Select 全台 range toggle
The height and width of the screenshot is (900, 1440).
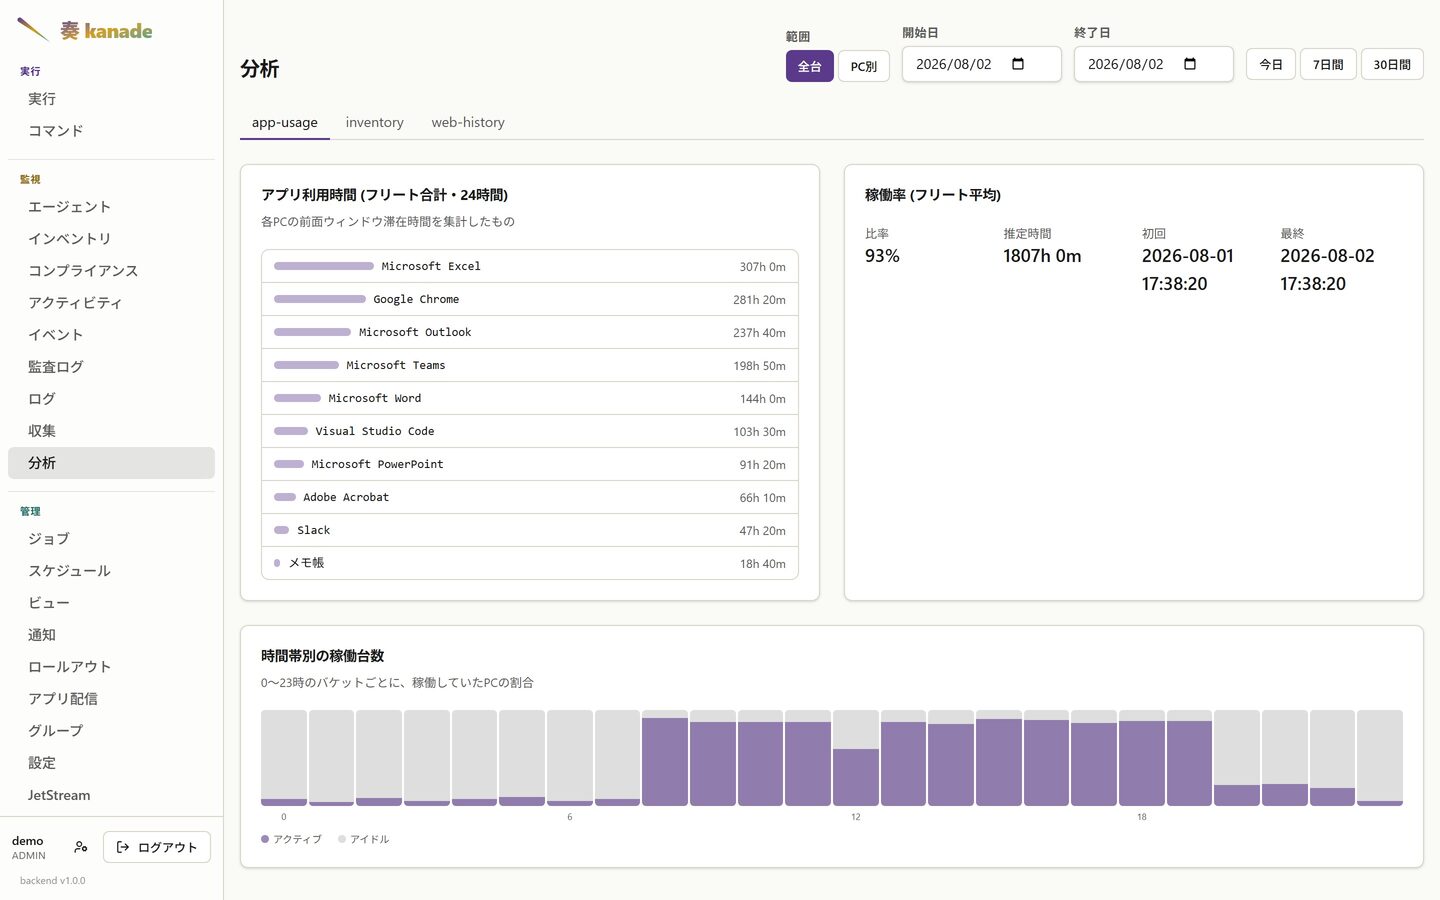tap(809, 66)
